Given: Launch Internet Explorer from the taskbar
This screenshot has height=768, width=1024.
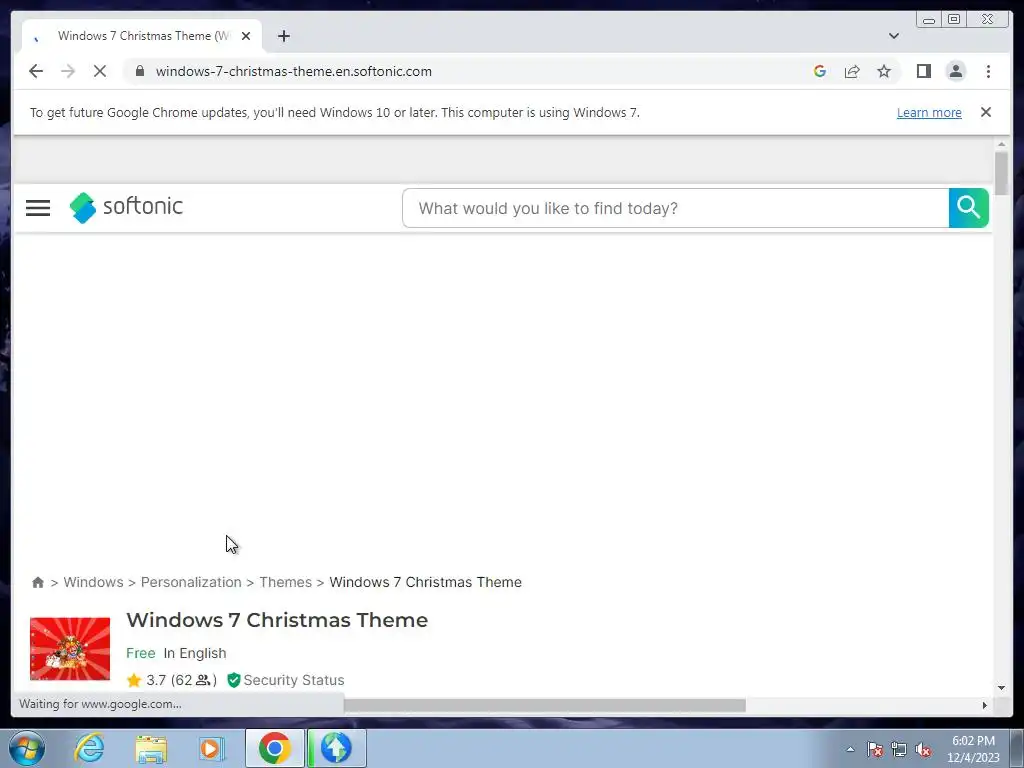Looking at the screenshot, I should (x=89, y=748).
